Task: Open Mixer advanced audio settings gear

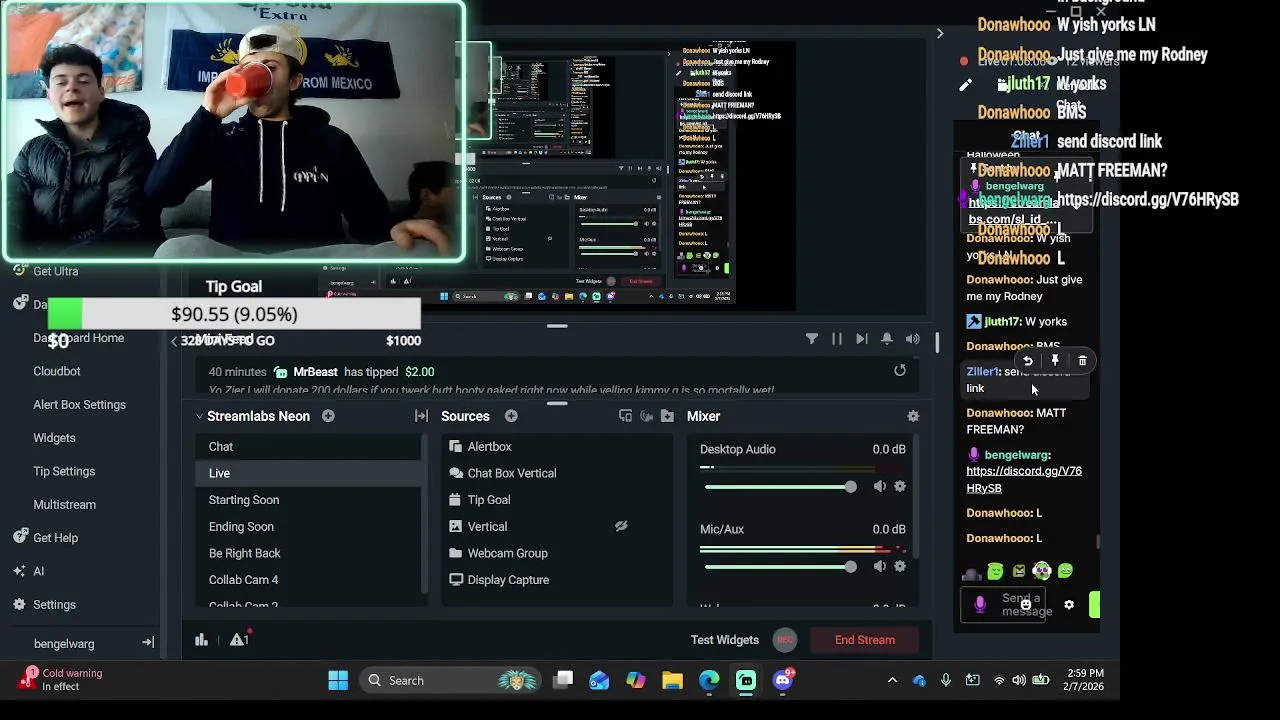Action: tap(912, 416)
